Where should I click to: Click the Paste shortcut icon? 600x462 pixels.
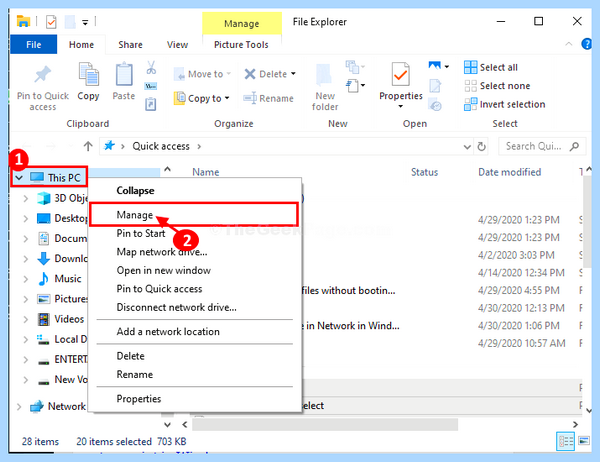[151, 104]
